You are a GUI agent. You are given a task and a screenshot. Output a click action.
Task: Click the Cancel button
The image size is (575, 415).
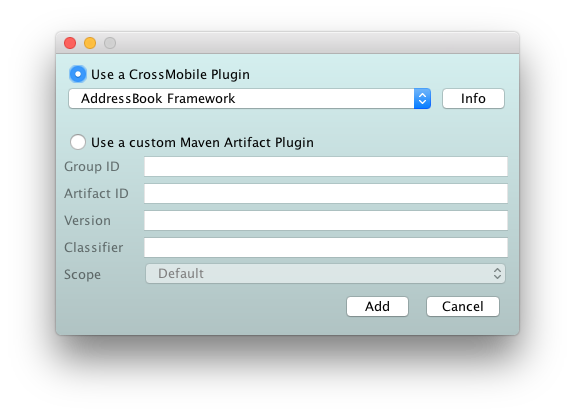click(463, 306)
